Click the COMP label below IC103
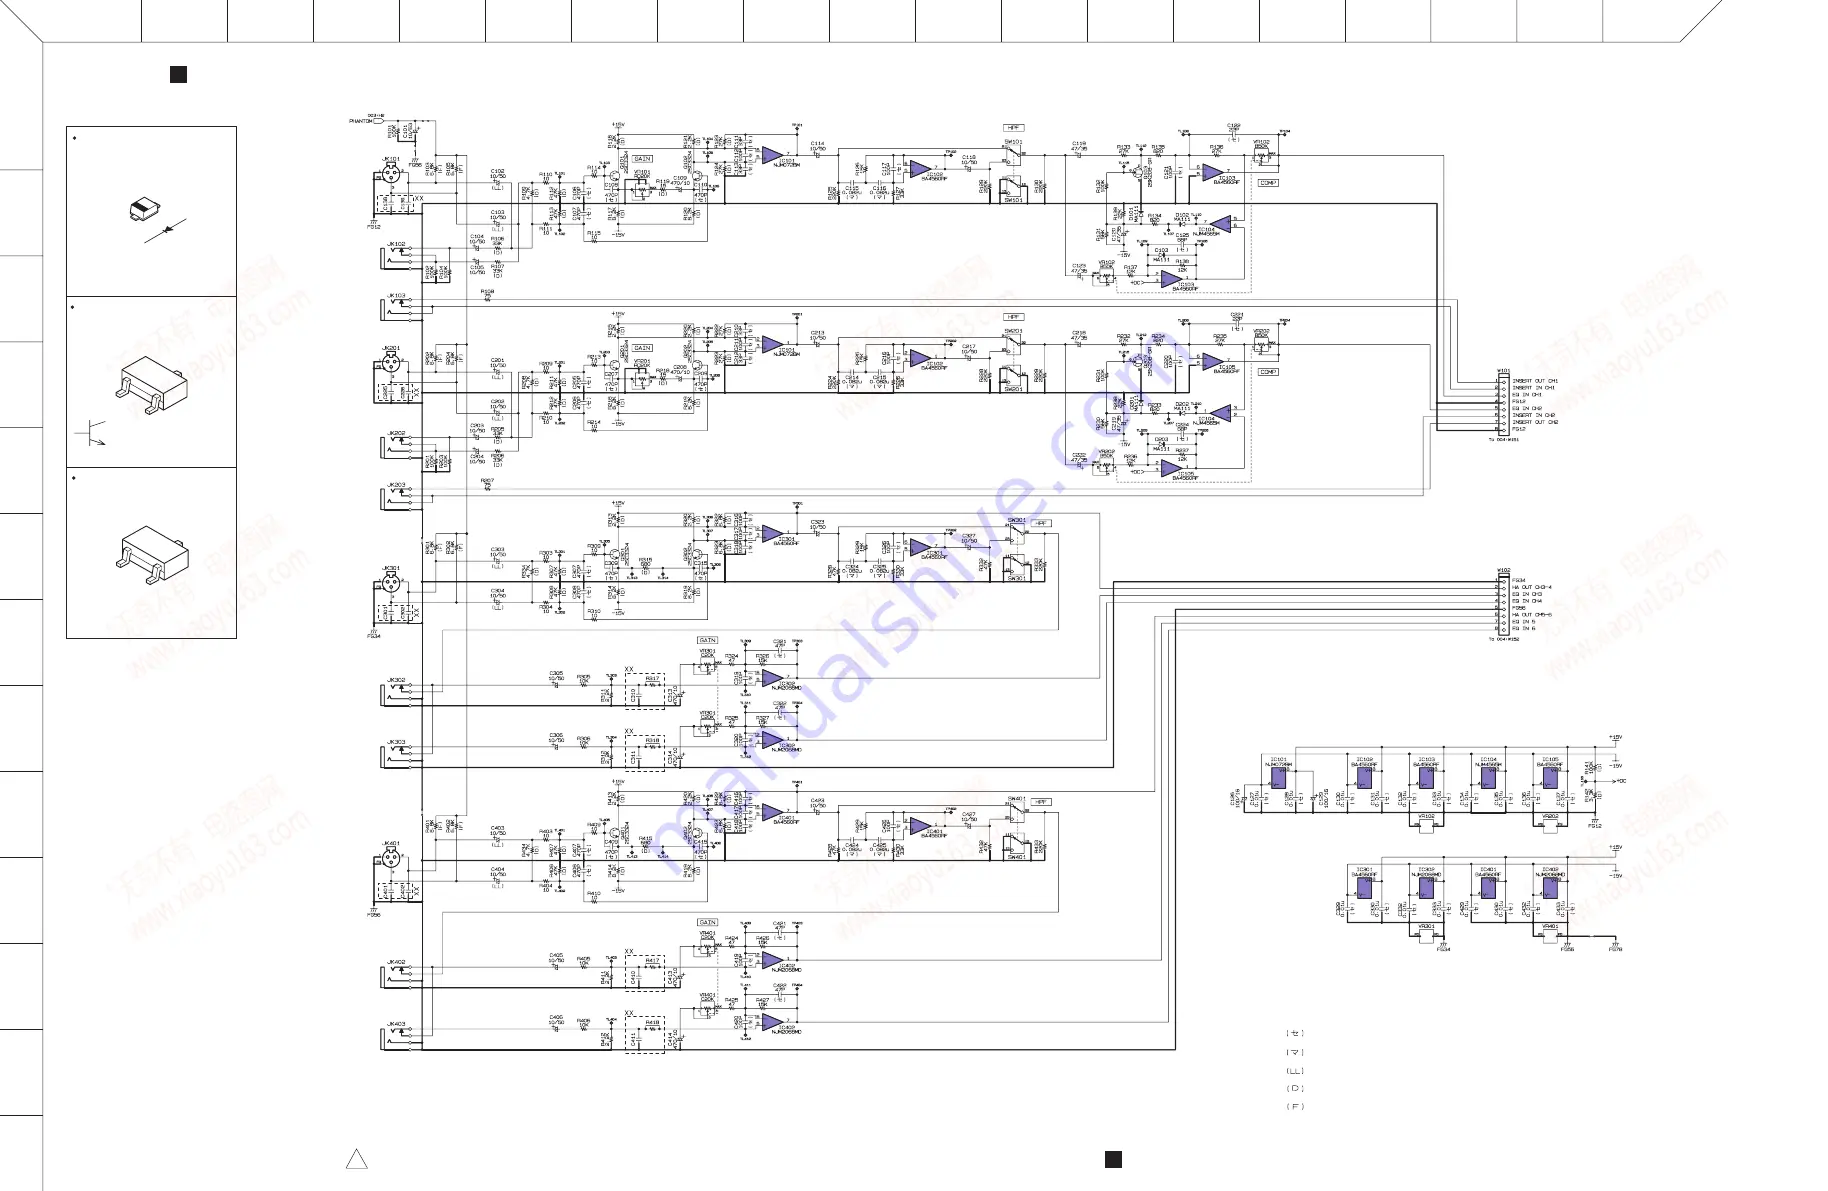 tap(1268, 183)
